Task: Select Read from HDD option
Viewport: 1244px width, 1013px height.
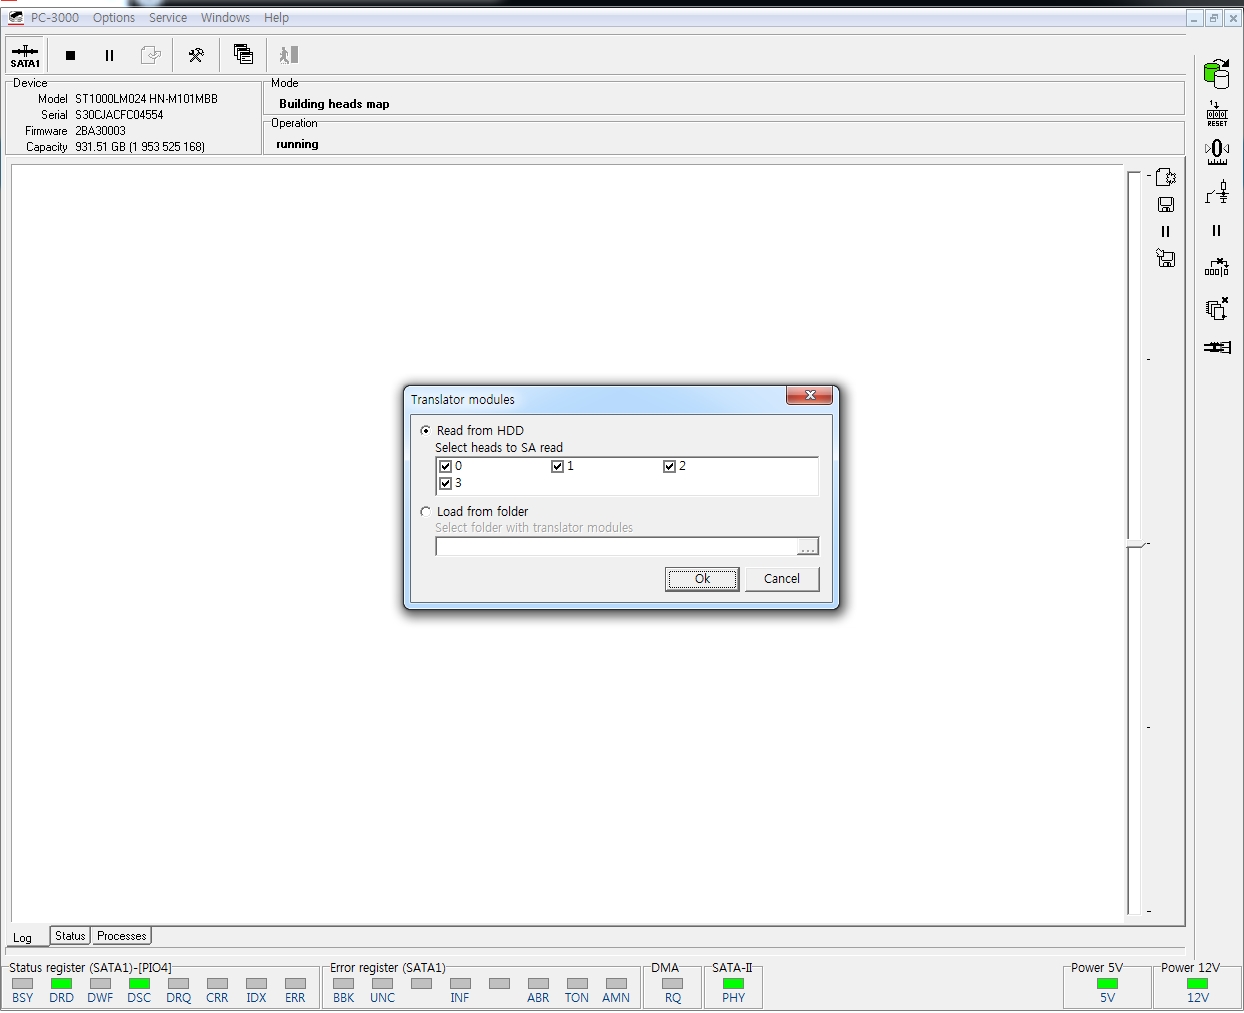Action: click(x=425, y=430)
